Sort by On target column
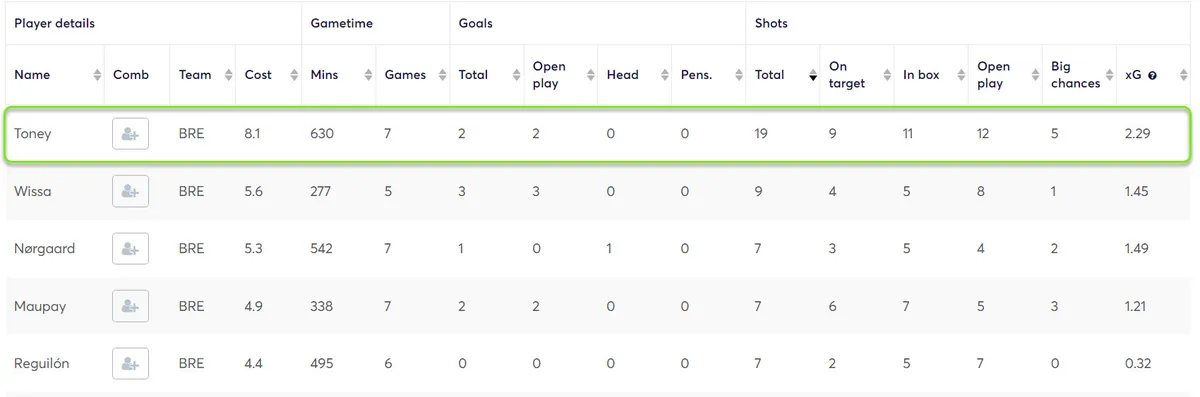This screenshot has width=1200, height=397. pos(857,75)
